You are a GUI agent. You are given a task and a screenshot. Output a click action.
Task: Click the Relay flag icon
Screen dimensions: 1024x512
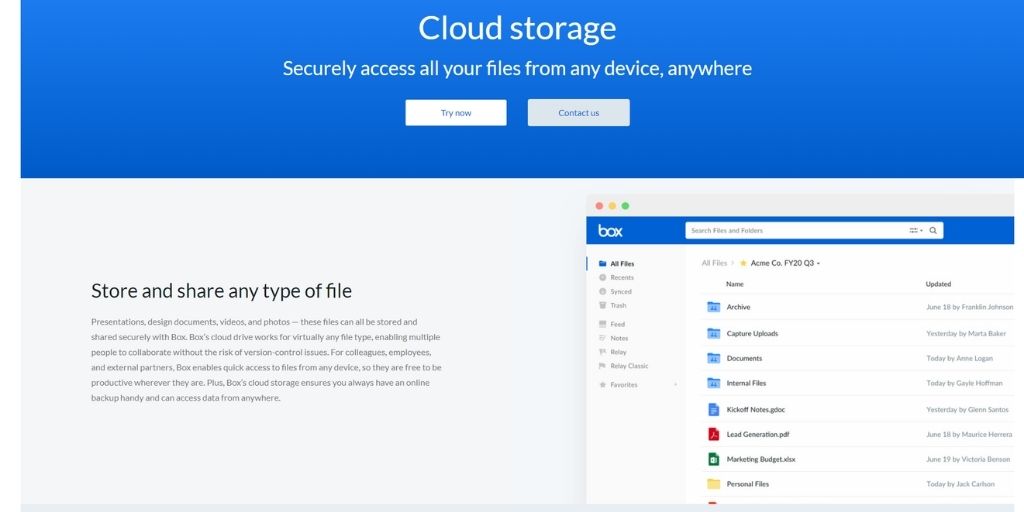pos(603,352)
